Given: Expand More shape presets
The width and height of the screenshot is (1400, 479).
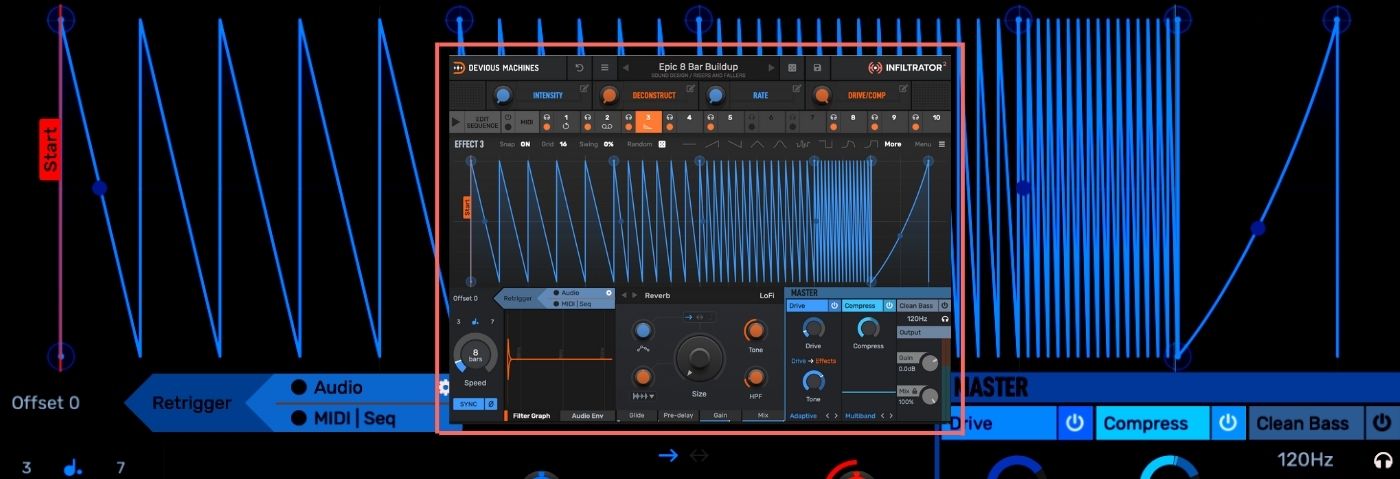Looking at the screenshot, I should coord(893,144).
